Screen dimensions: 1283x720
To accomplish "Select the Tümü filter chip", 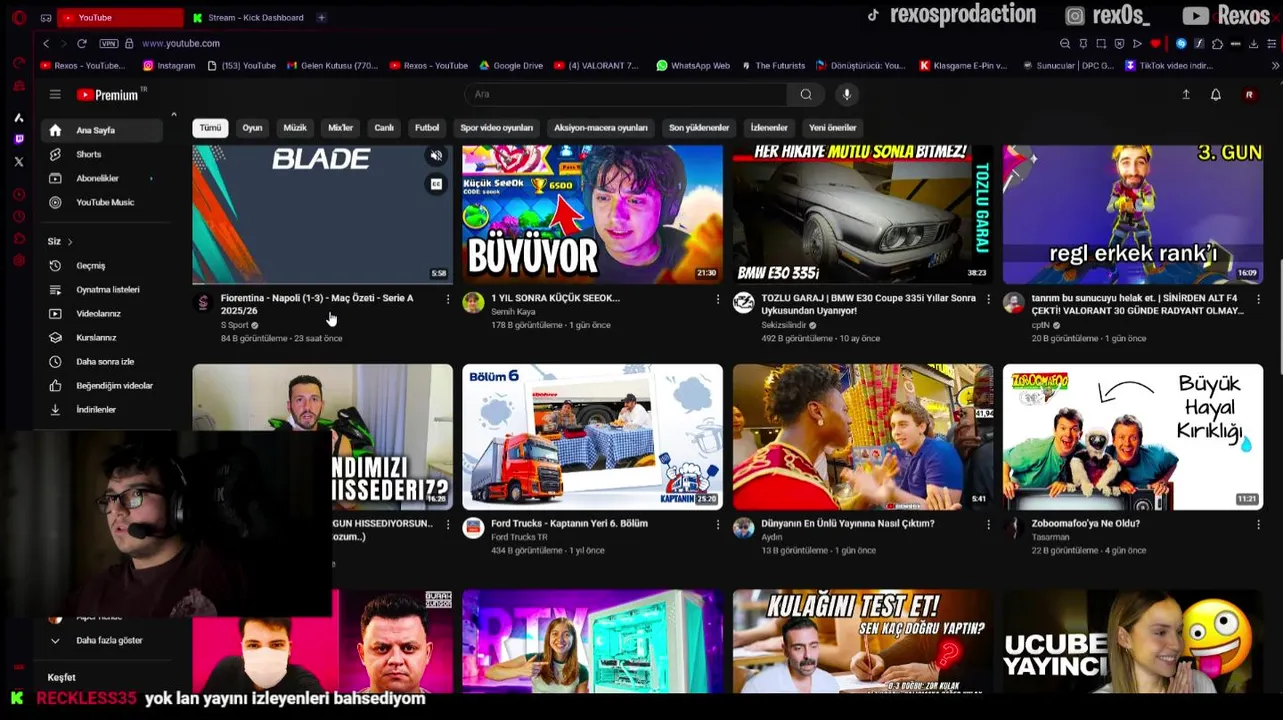I will click(x=210, y=128).
